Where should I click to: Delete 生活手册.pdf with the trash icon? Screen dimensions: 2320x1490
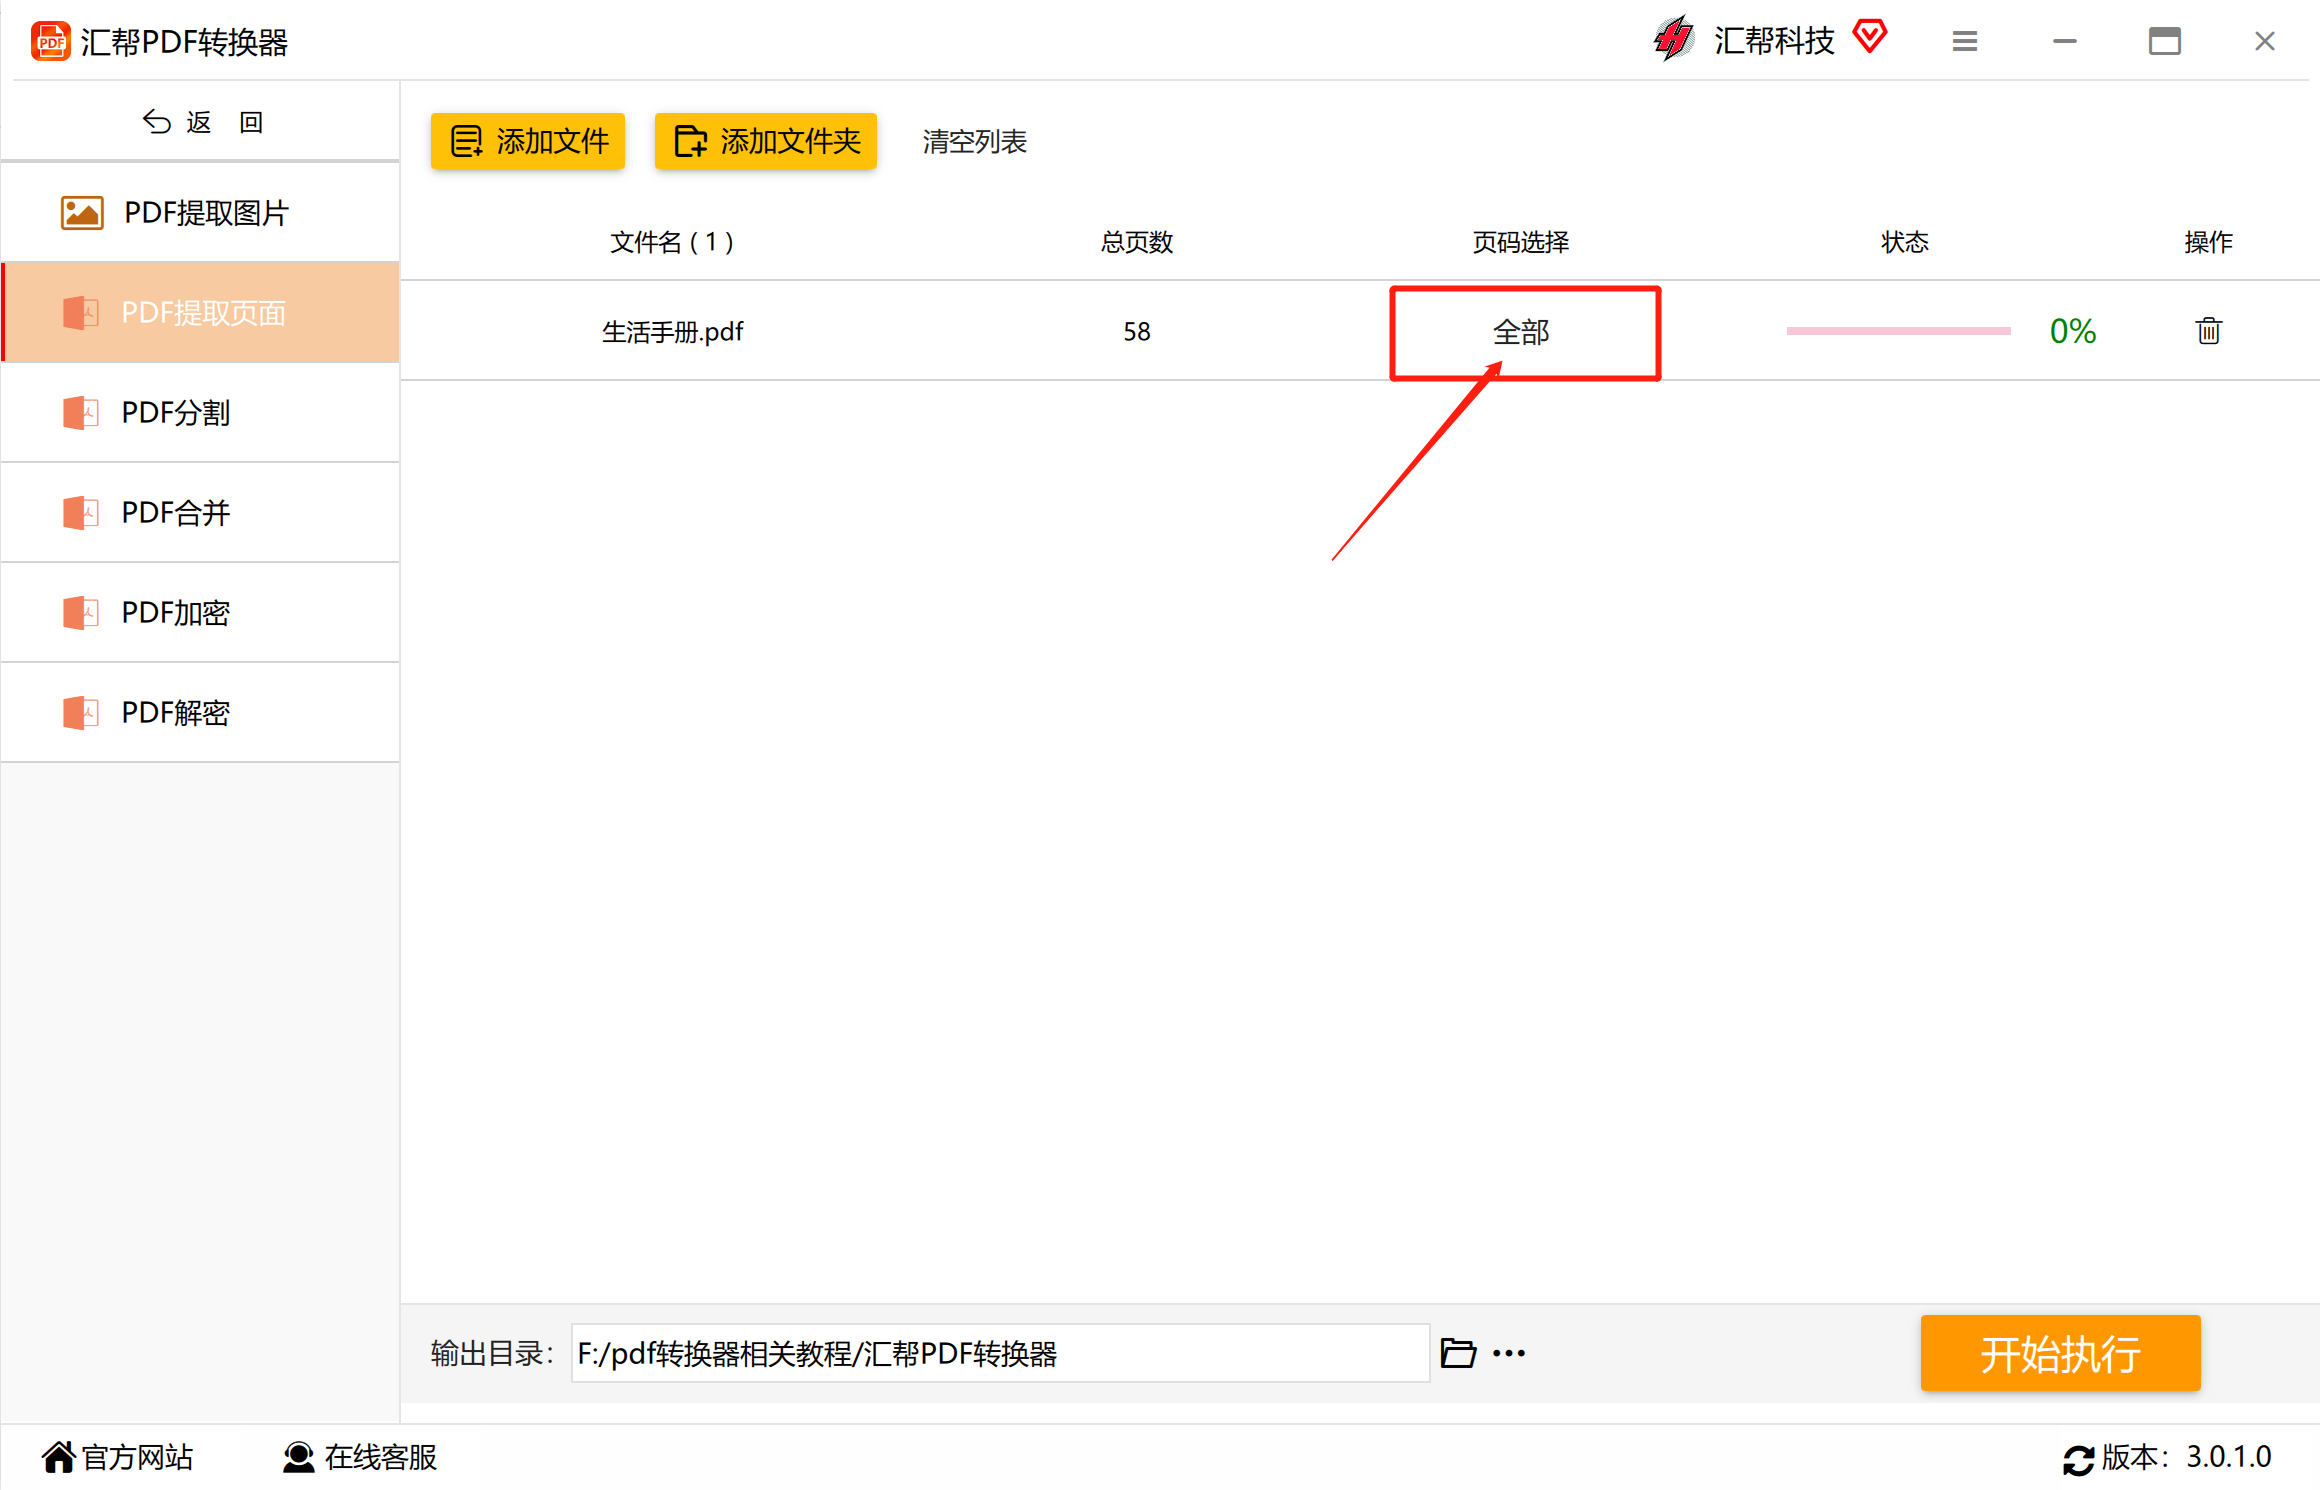2208,330
